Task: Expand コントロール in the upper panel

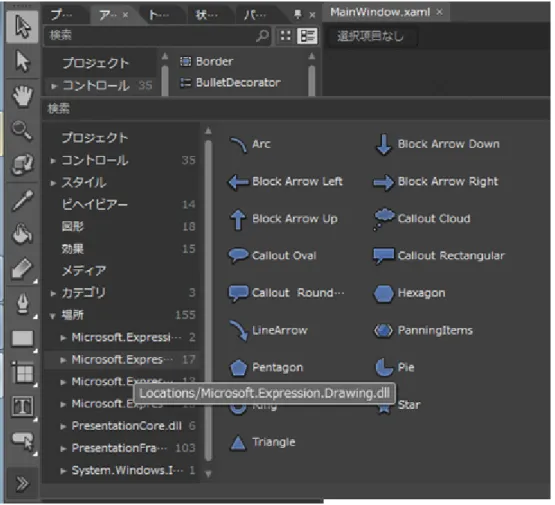Action: 54,86
